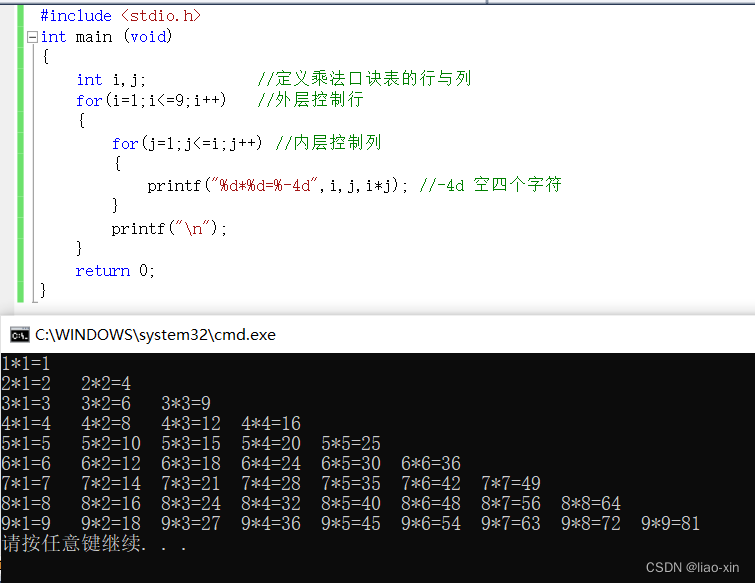
Task: Click the 'int main (void)' declaration
Action: pyautogui.click(x=106, y=37)
